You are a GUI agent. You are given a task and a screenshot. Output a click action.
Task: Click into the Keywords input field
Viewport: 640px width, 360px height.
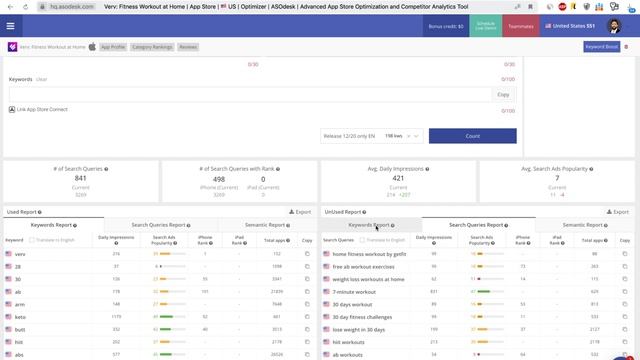[x=250, y=94]
